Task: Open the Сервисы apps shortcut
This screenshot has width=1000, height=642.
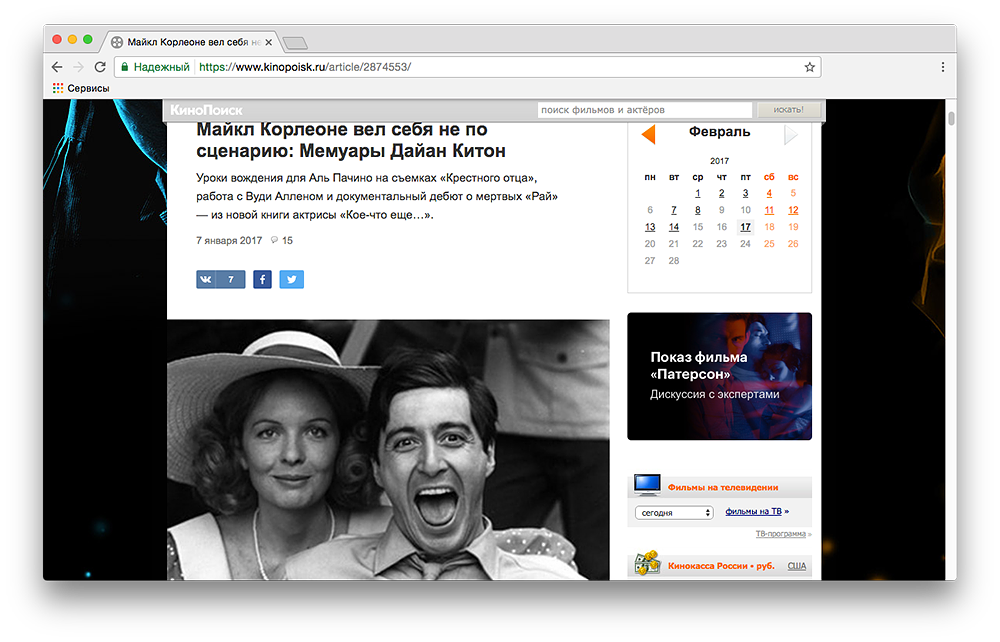Action: coord(80,88)
